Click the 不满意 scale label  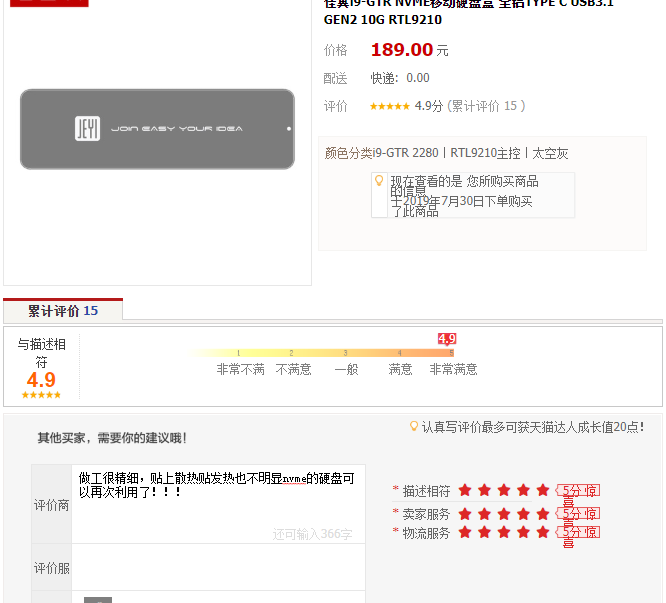pos(293,369)
